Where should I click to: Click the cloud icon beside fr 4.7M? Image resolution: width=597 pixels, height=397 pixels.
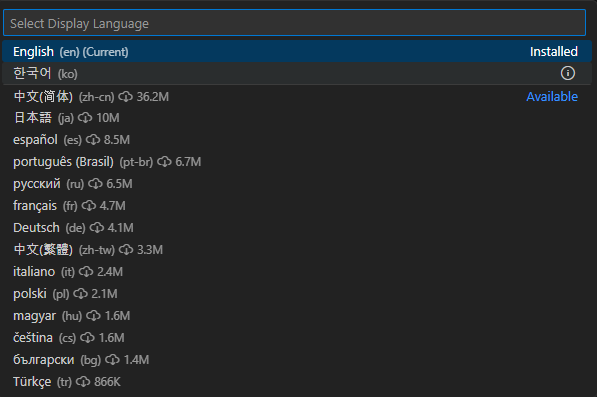coord(89,206)
